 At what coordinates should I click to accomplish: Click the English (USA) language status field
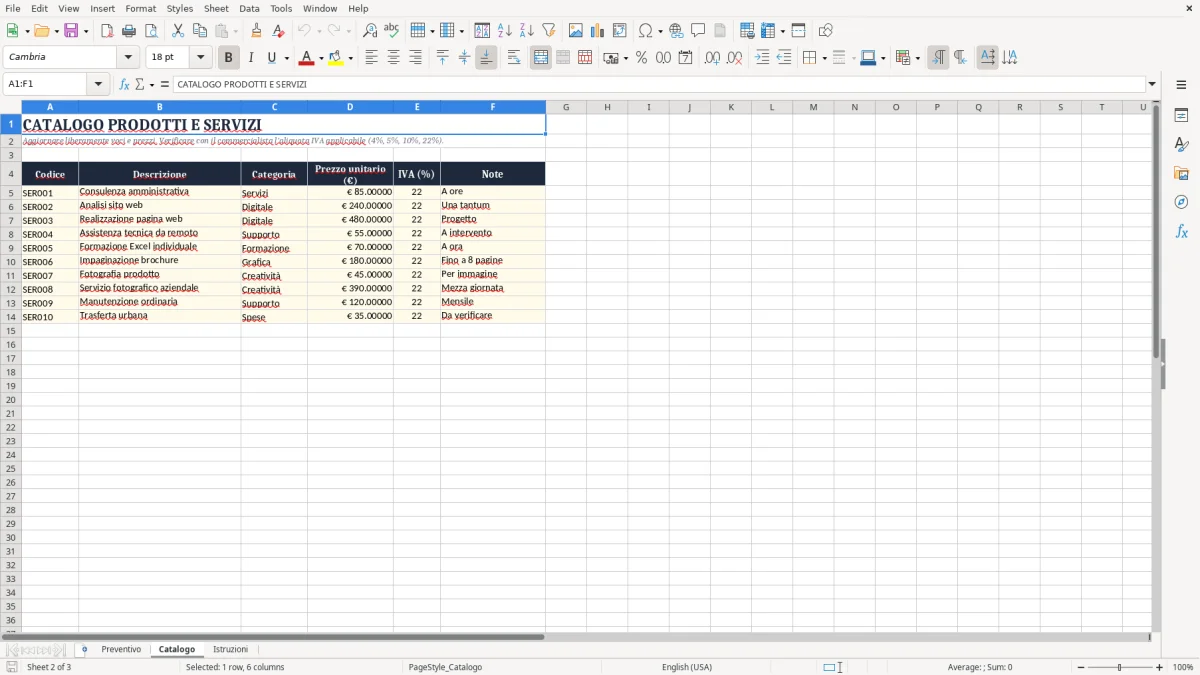tap(687, 667)
